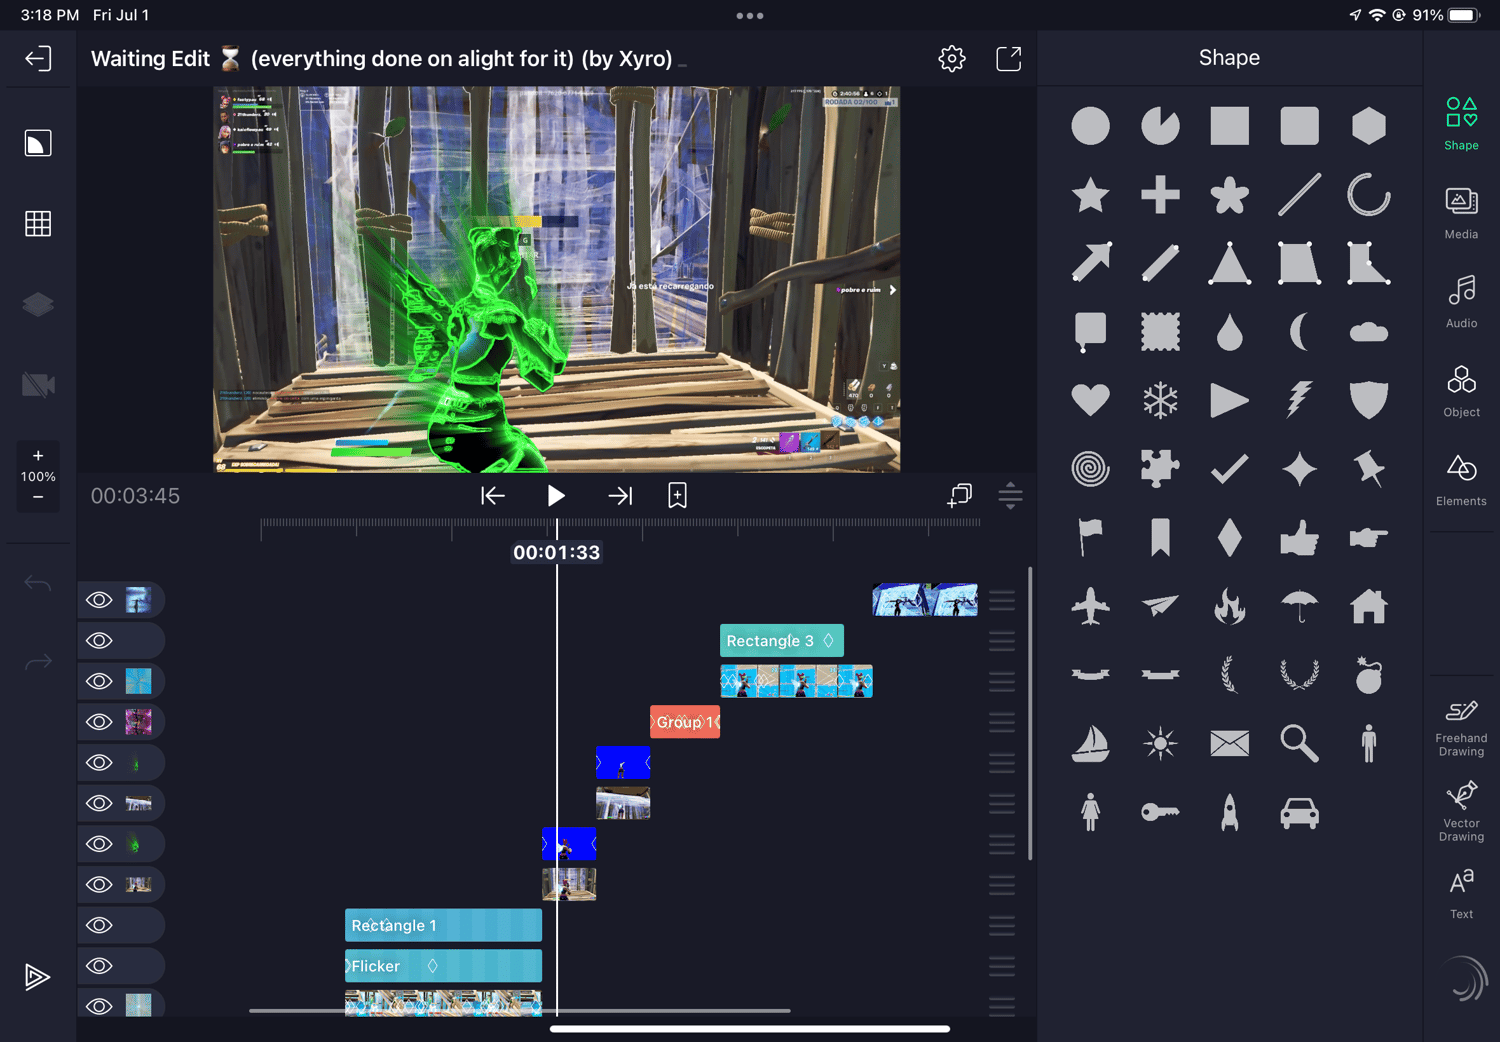1500x1042 pixels.
Task: Add the thumbs up shape
Action: (x=1299, y=538)
